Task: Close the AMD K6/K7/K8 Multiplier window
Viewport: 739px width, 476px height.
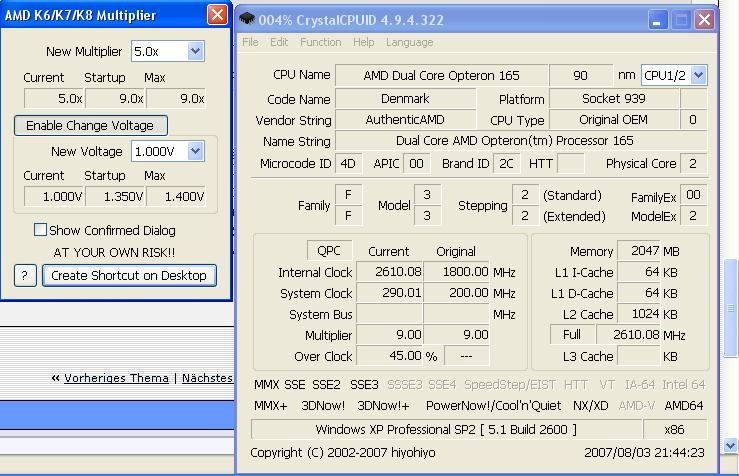Action: (x=217, y=15)
